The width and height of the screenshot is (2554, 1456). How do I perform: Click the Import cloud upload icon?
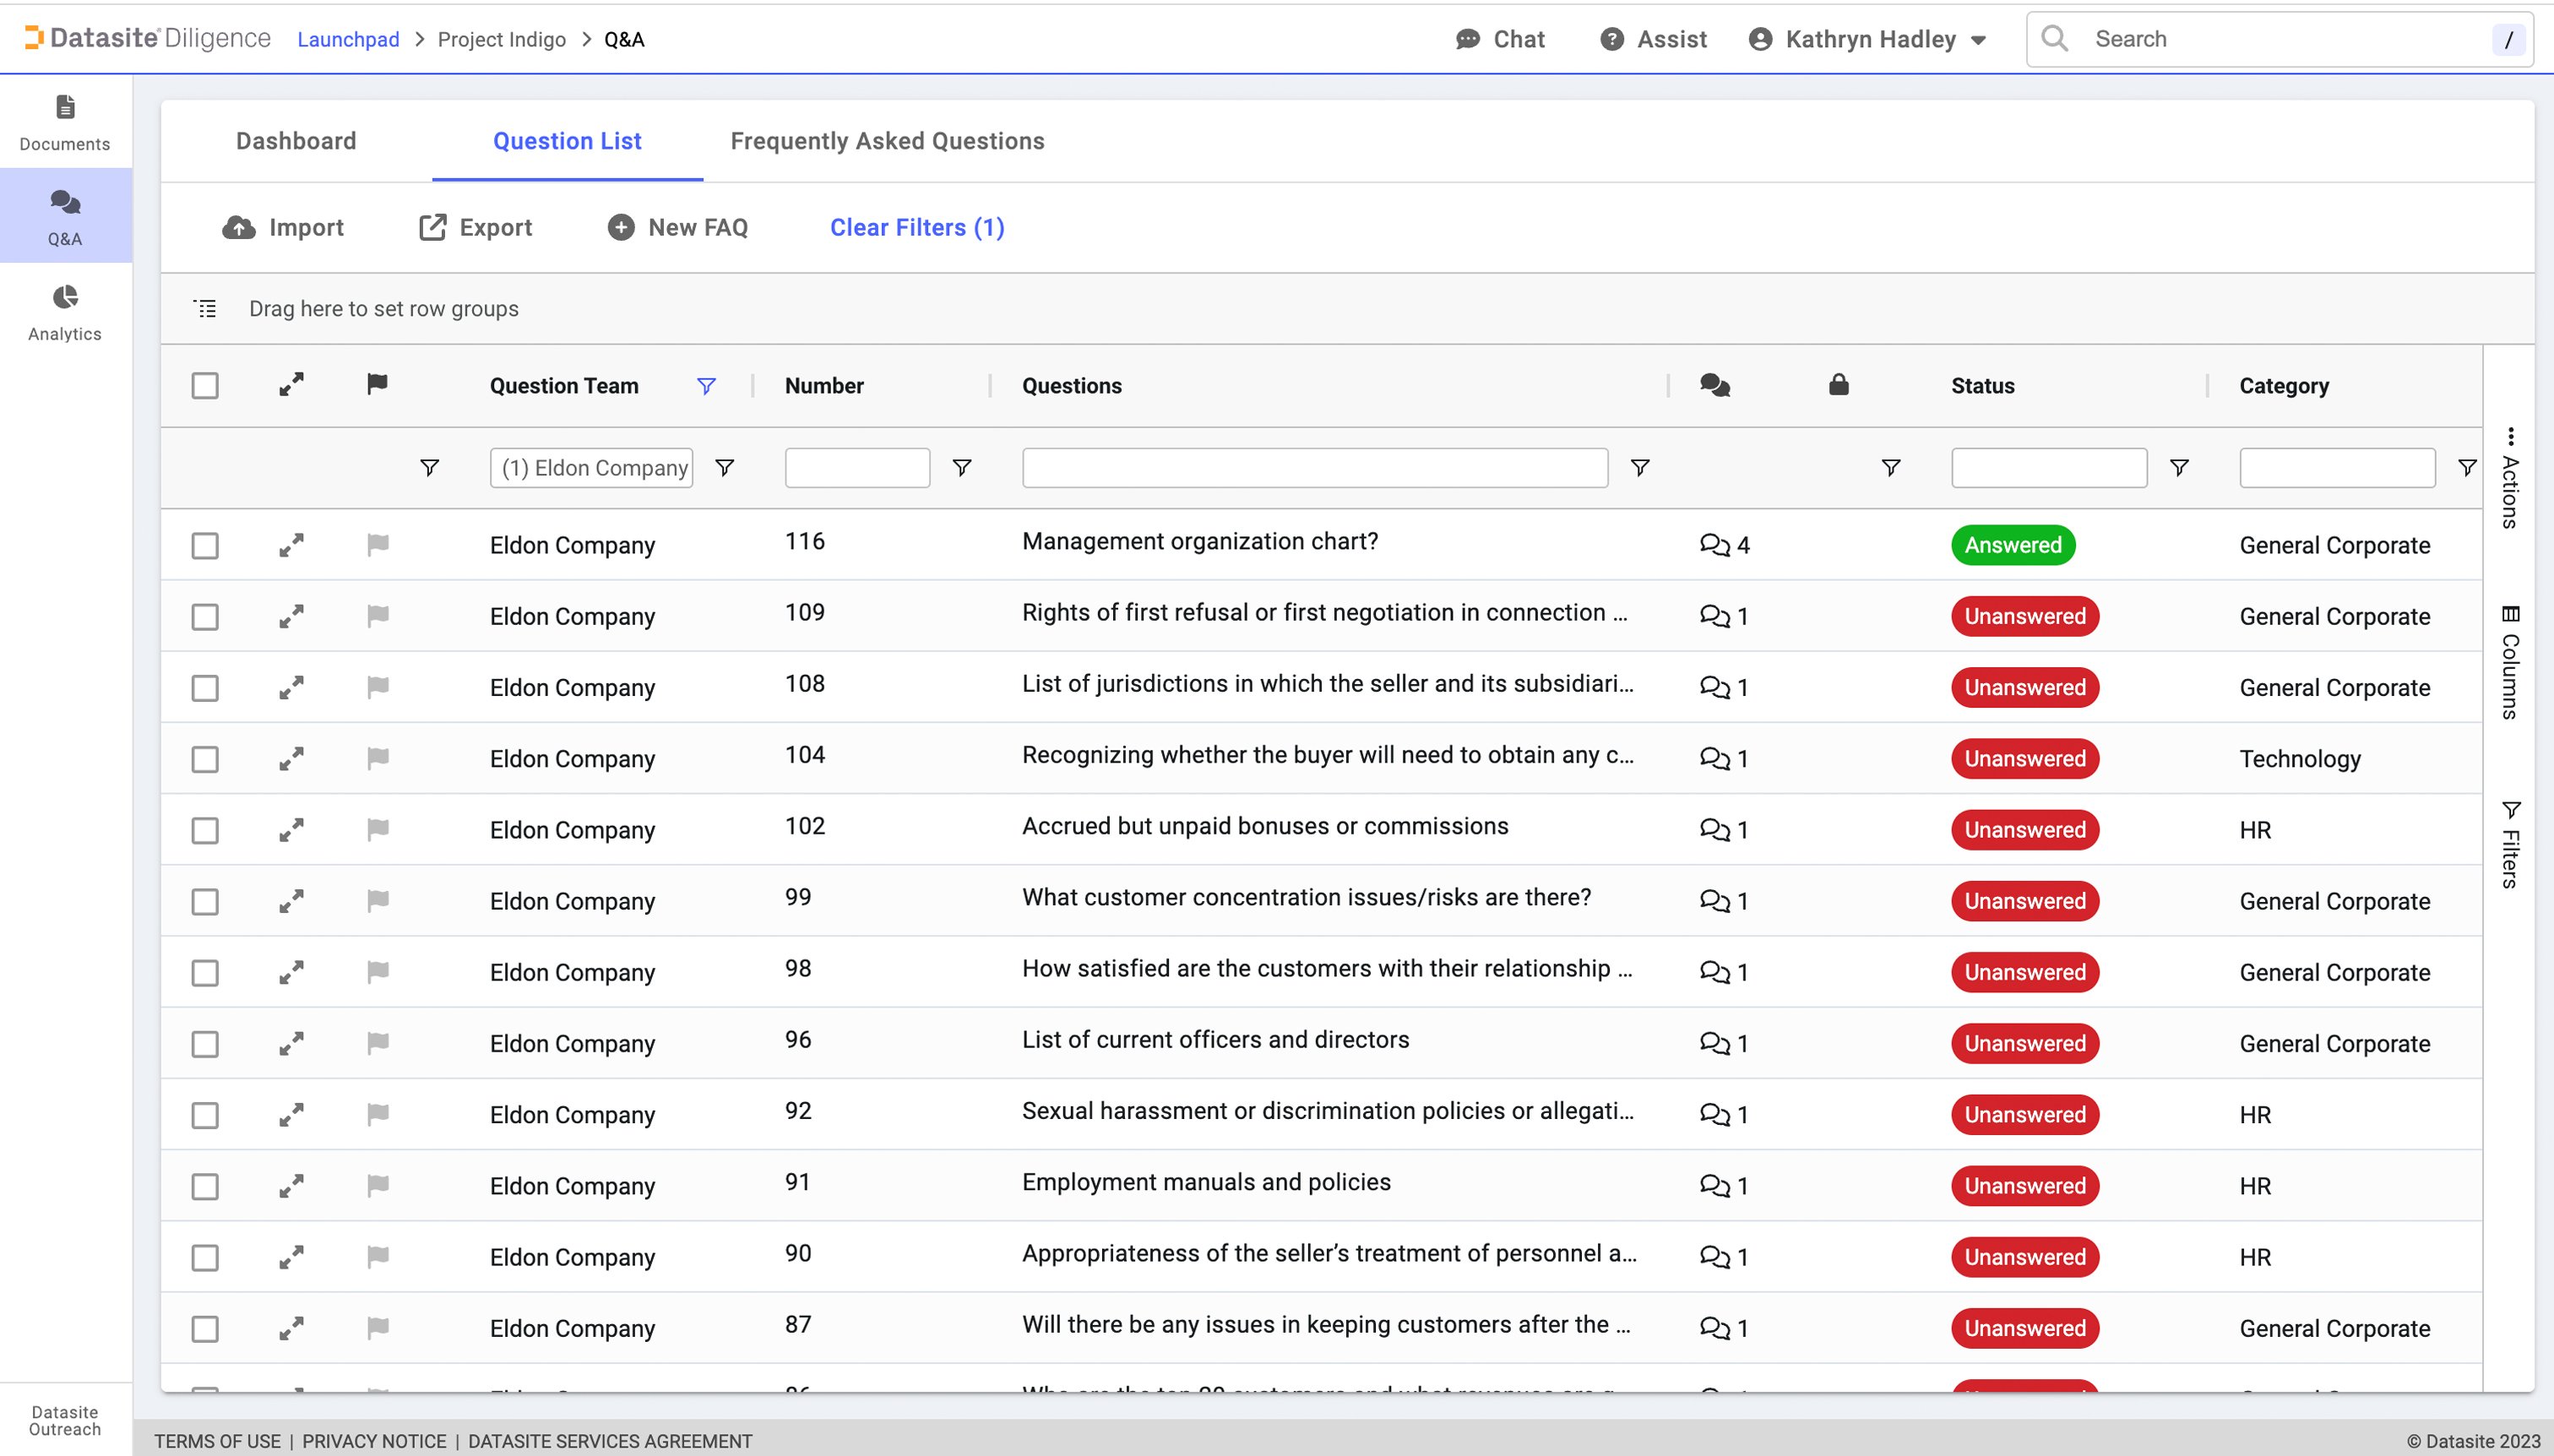tap(238, 227)
